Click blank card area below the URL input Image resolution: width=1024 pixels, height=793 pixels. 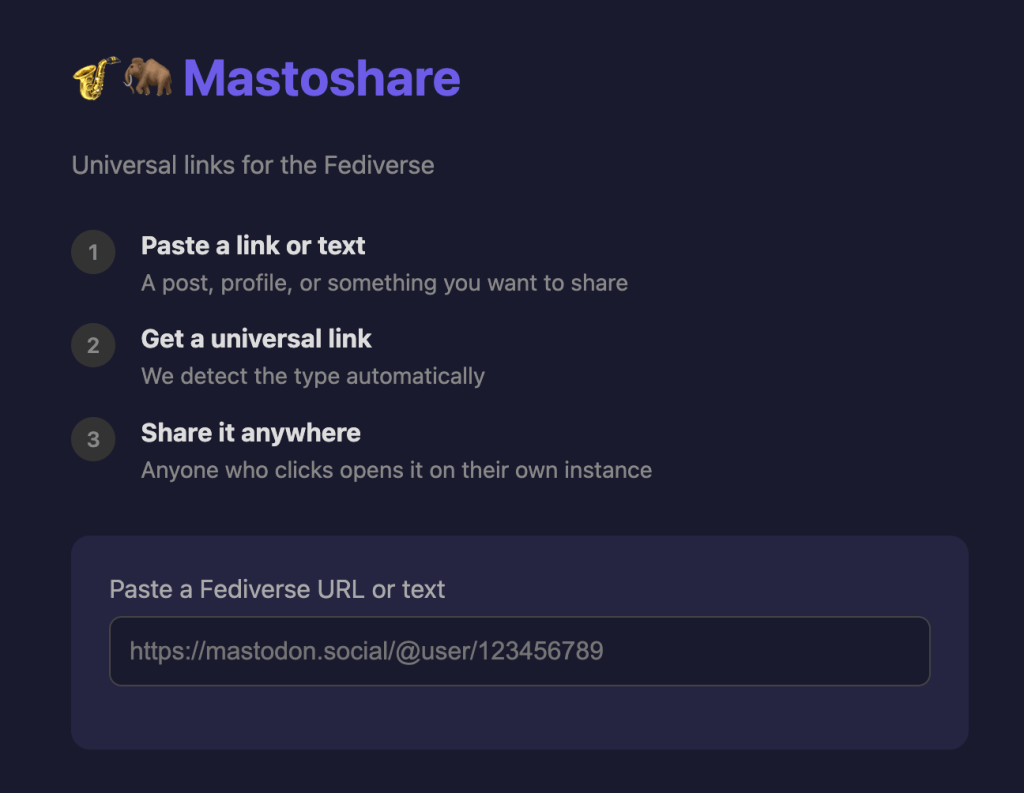click(519, 717)
